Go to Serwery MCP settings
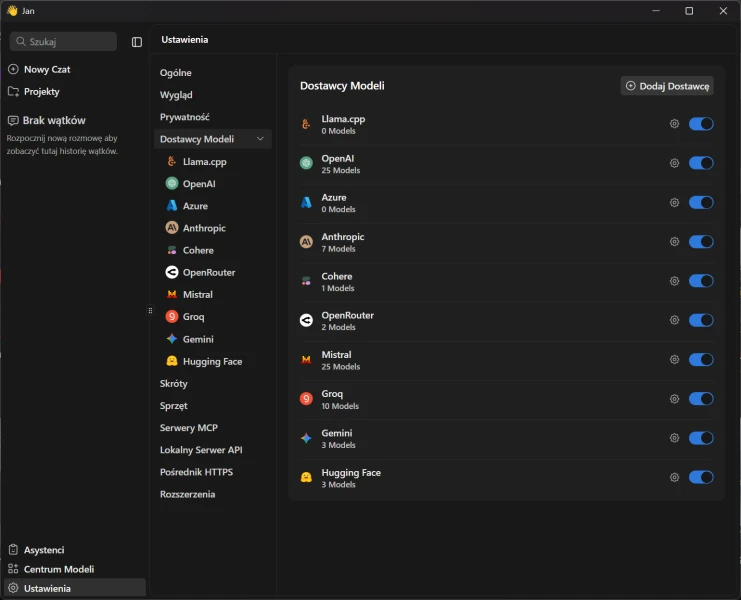Viewport: 741px width, 600px height. click(188, 428)
